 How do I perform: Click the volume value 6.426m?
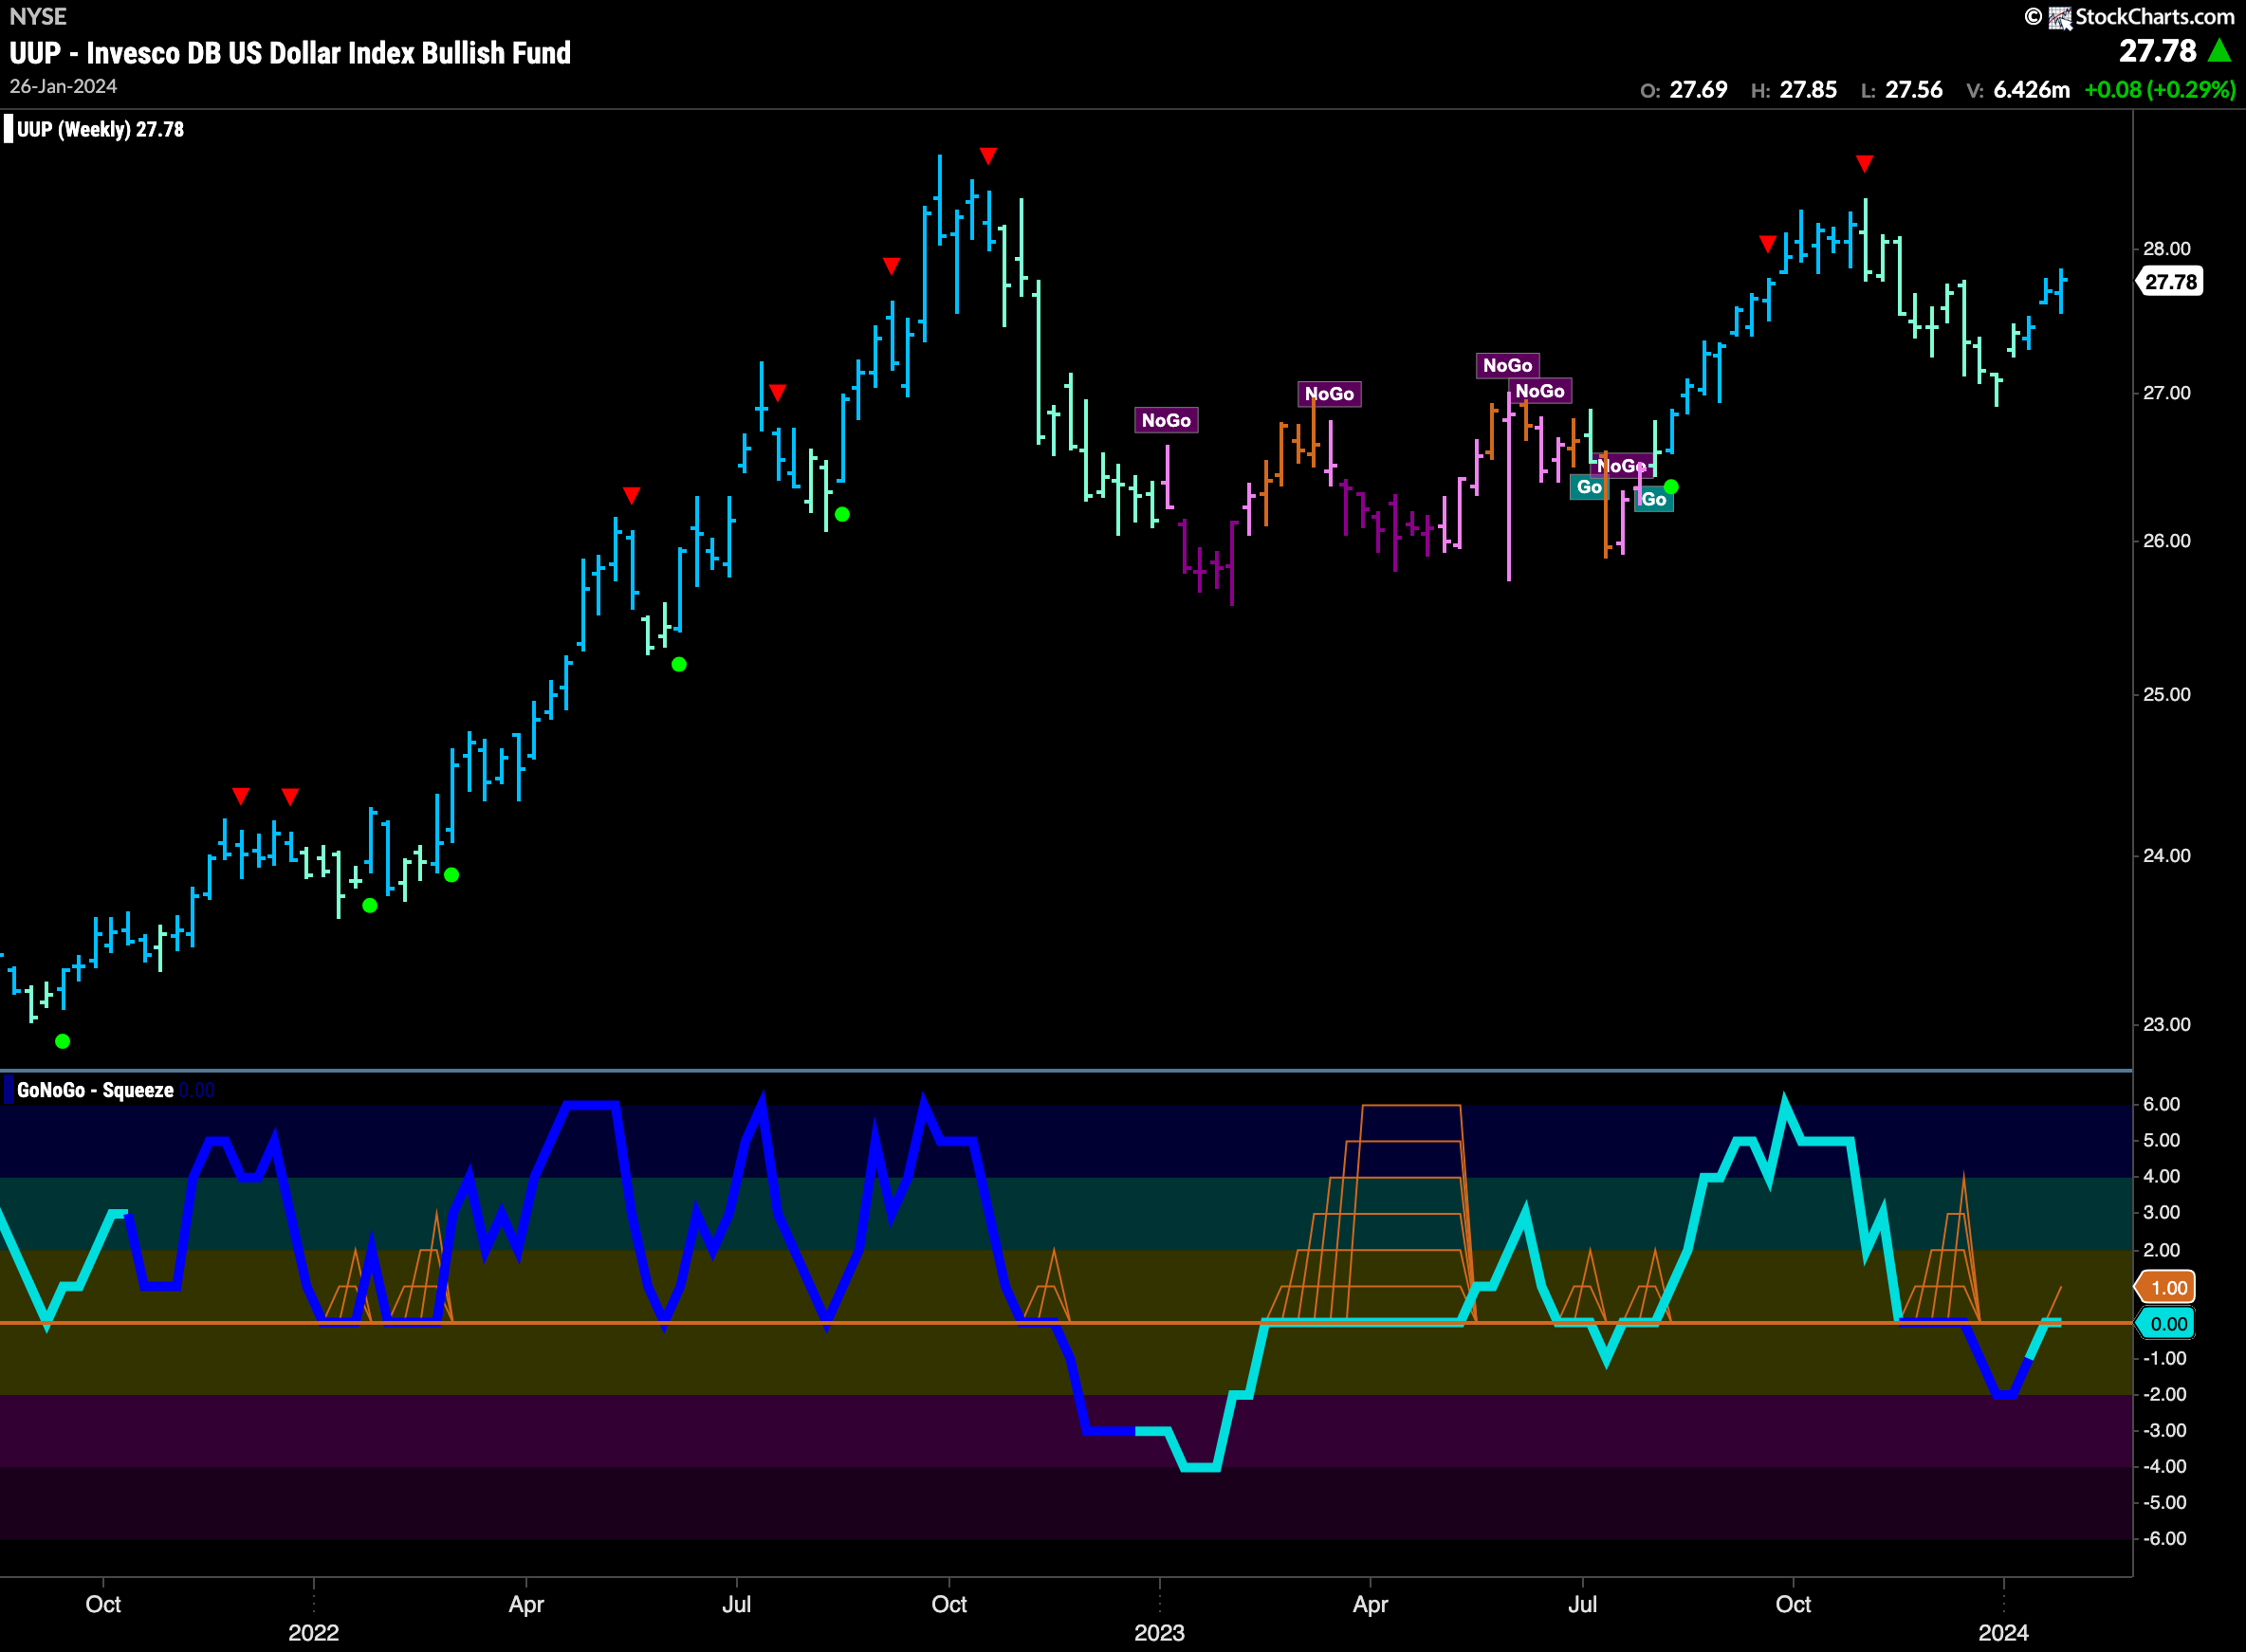2031,90
